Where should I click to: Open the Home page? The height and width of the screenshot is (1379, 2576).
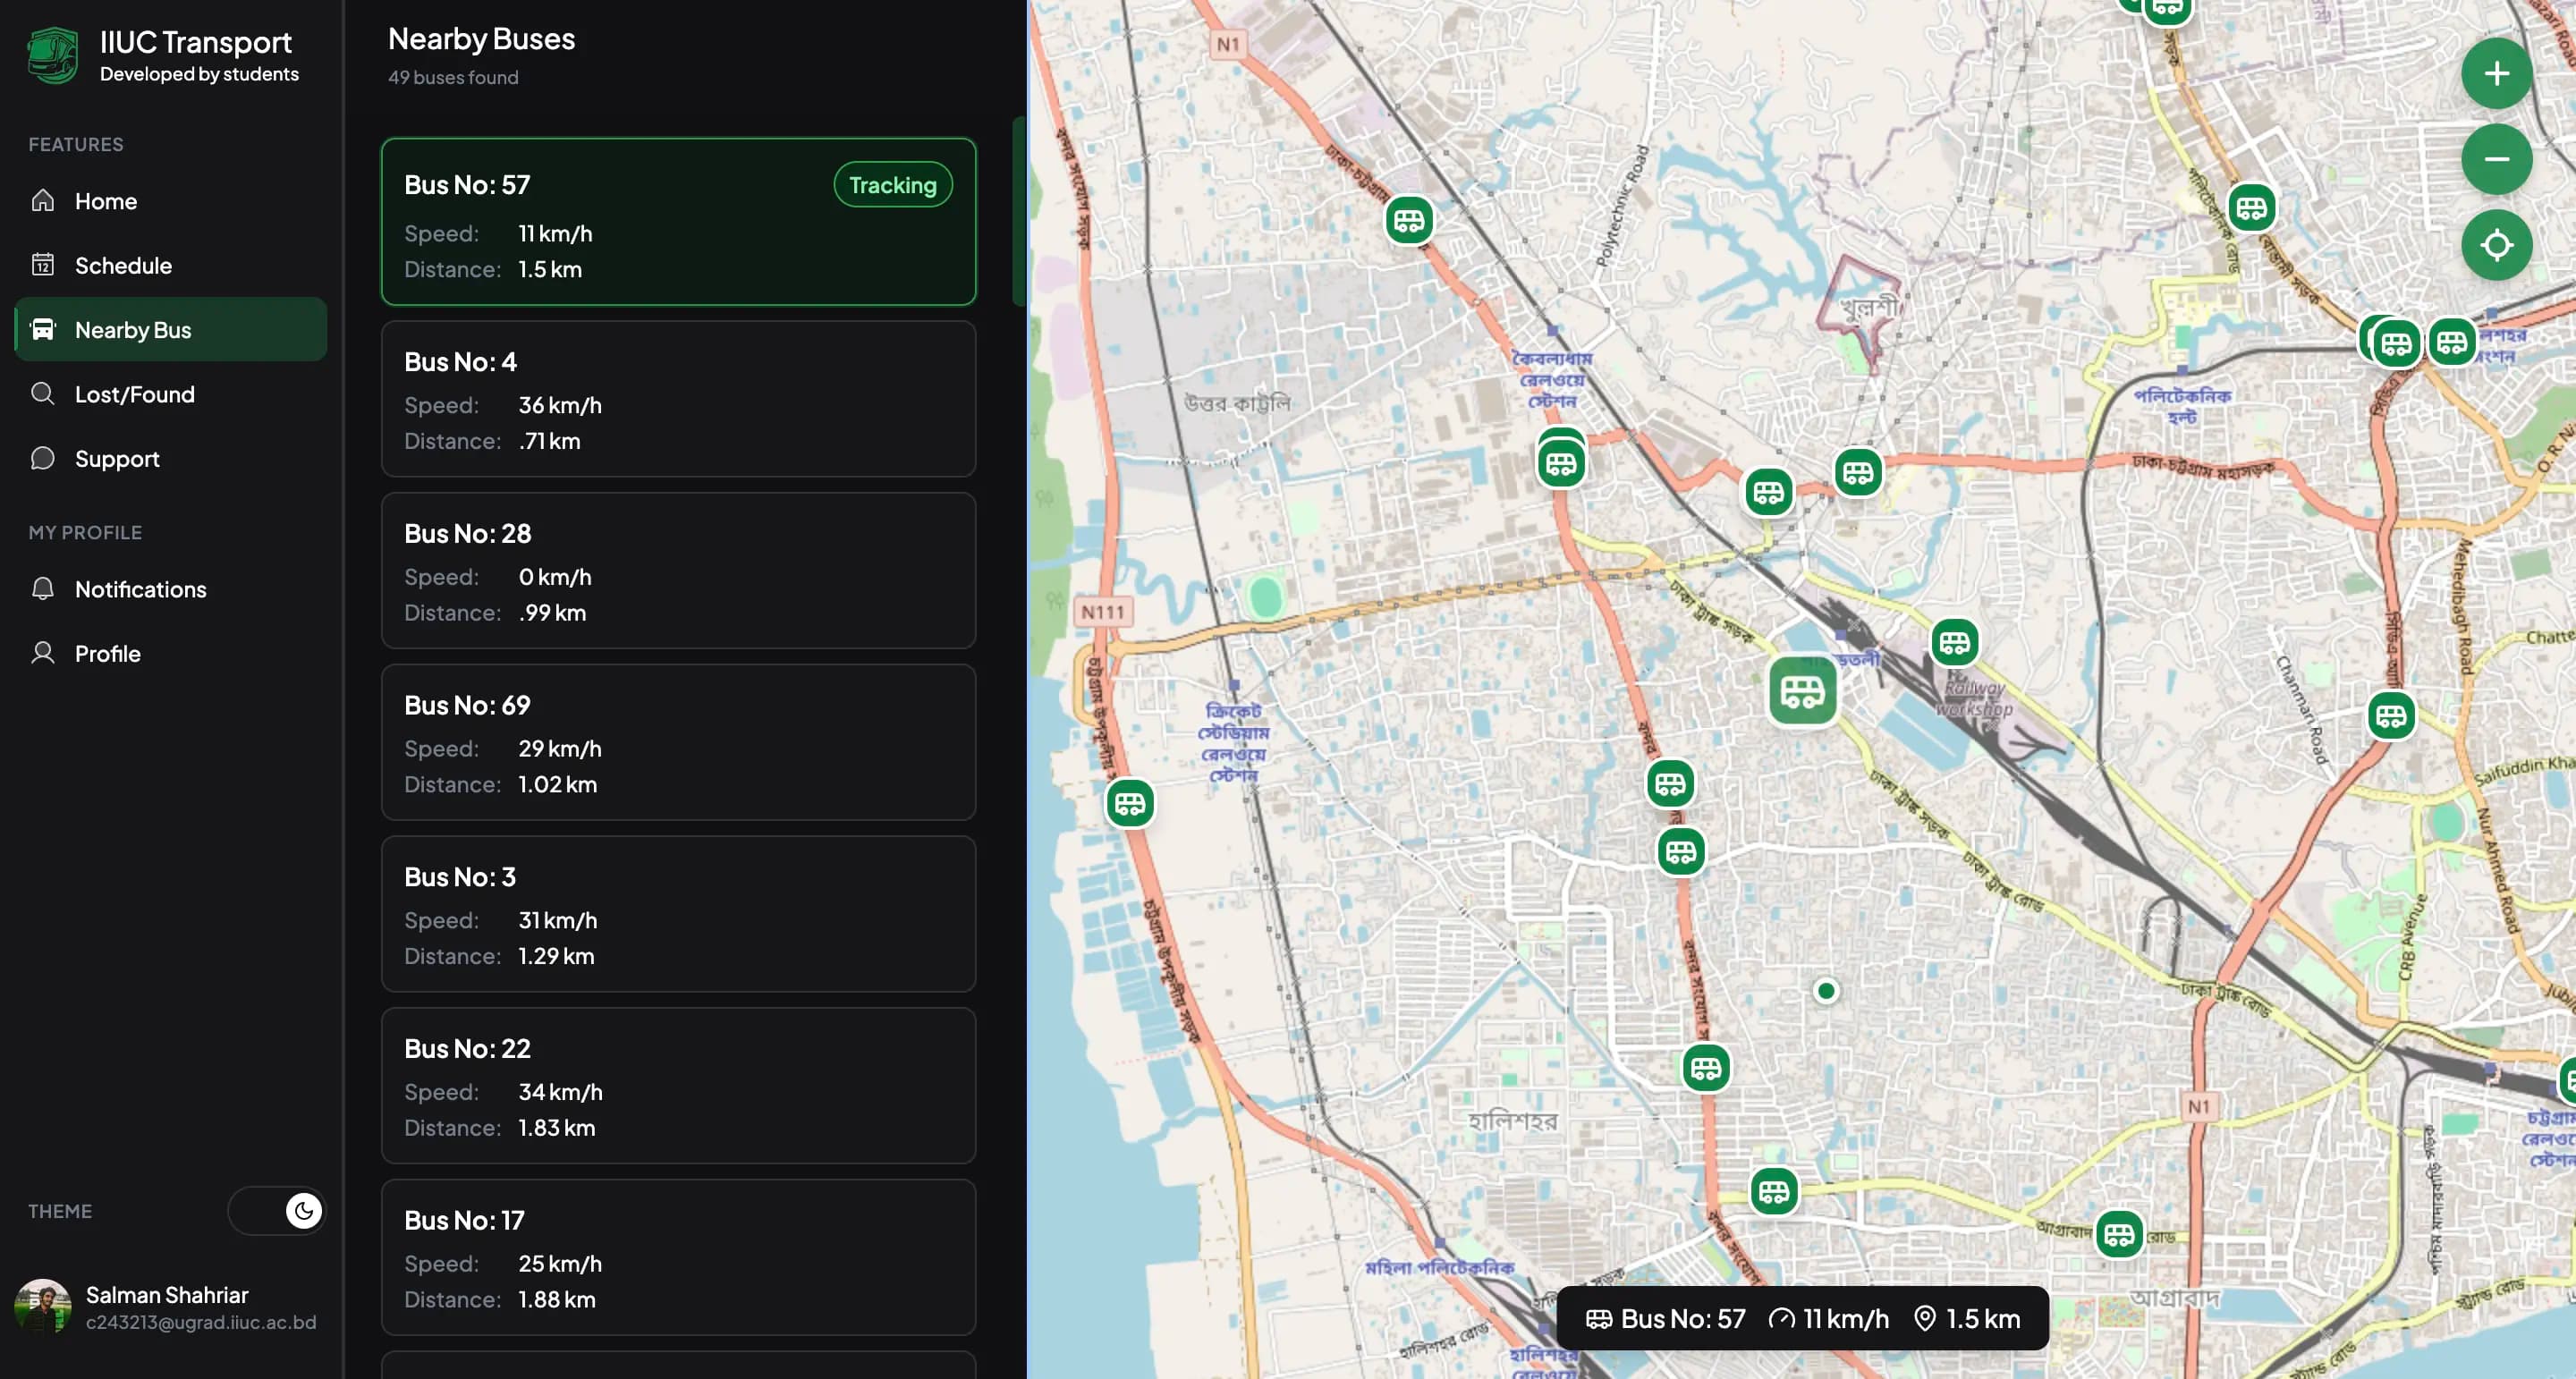pyautogui.click(x=105, y=201)
